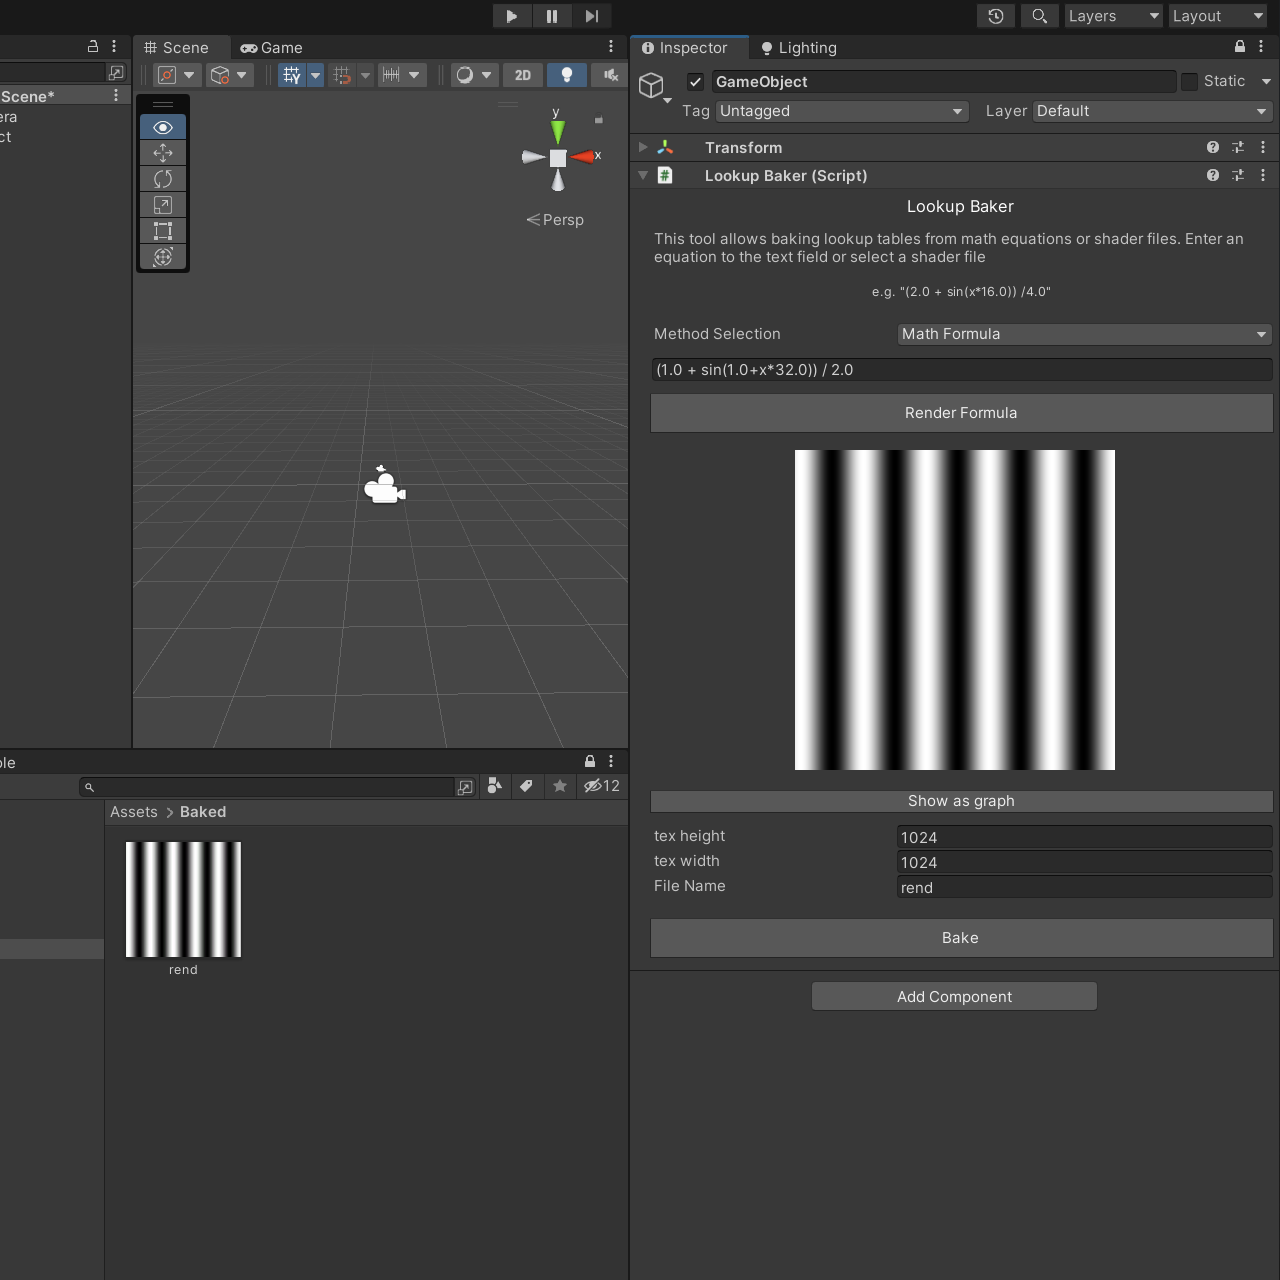Click the Bake button
Screen dimensions: 1280x1280
pos(961,938)
